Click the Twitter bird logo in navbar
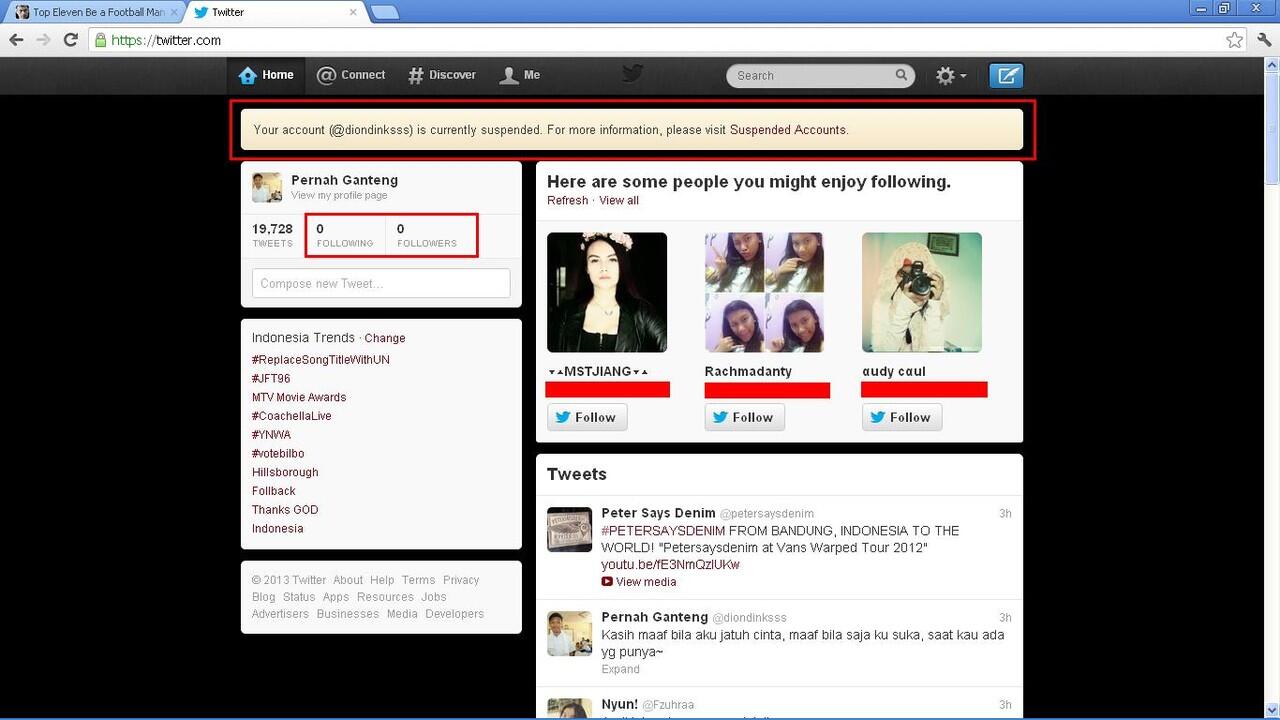 pos(632,74)
